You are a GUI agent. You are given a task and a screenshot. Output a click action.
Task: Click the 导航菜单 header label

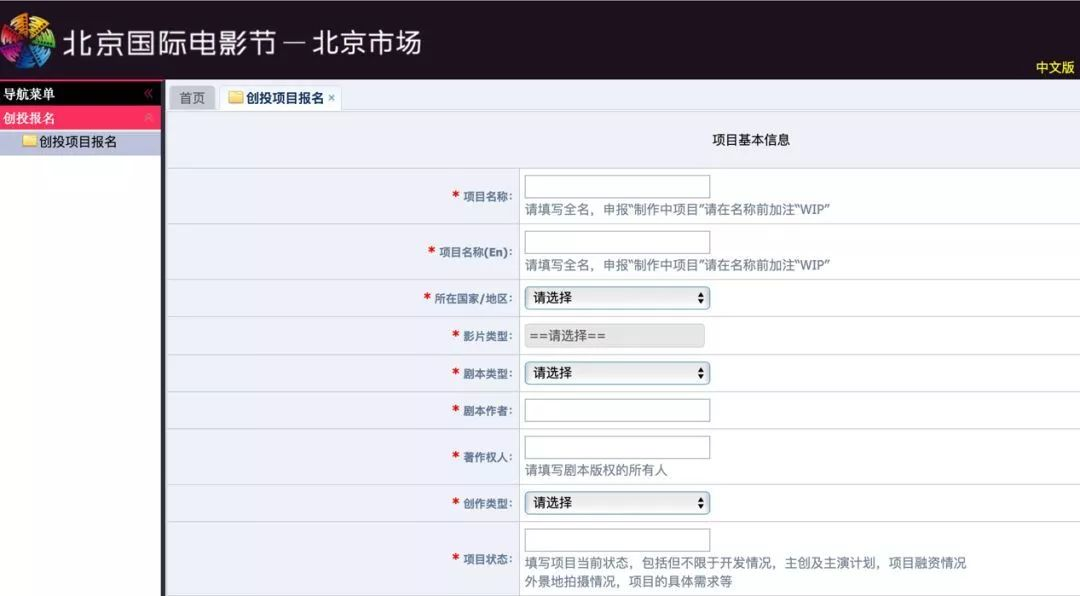pos(29,94)
